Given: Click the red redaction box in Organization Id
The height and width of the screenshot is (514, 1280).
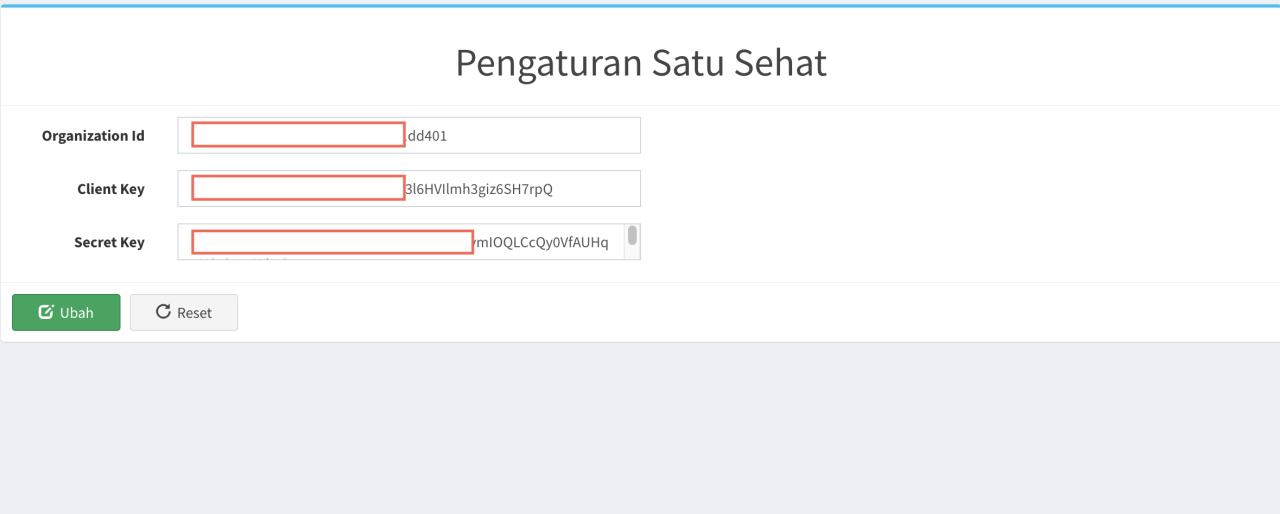Looking at the screenshot, I should [x=298, y=135].
